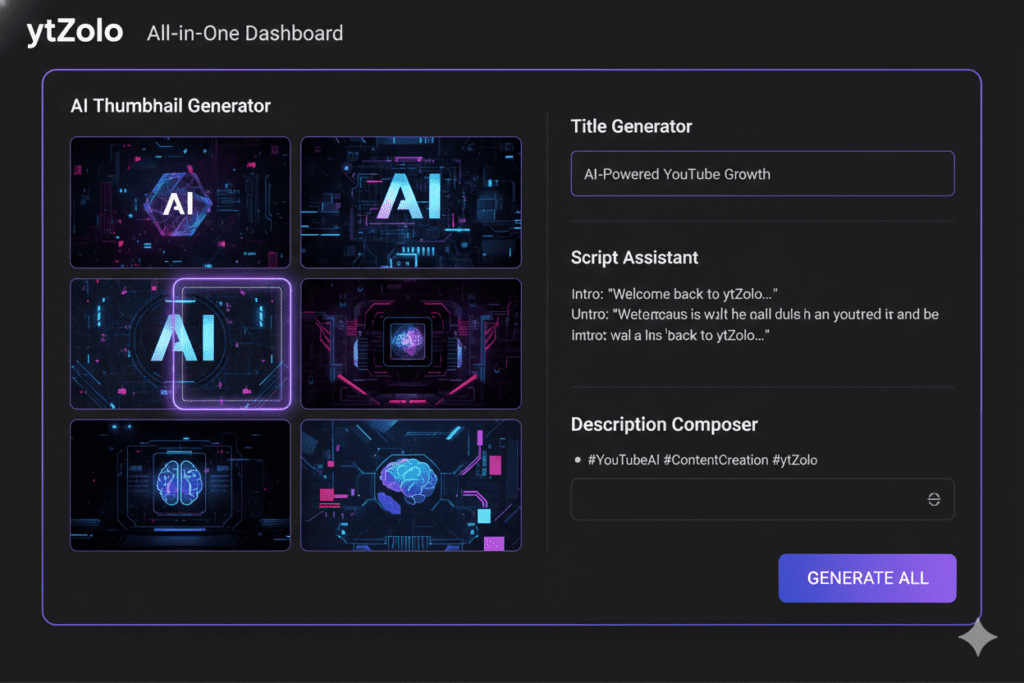Click the GENERATE ALL button

tap(866, 578)
